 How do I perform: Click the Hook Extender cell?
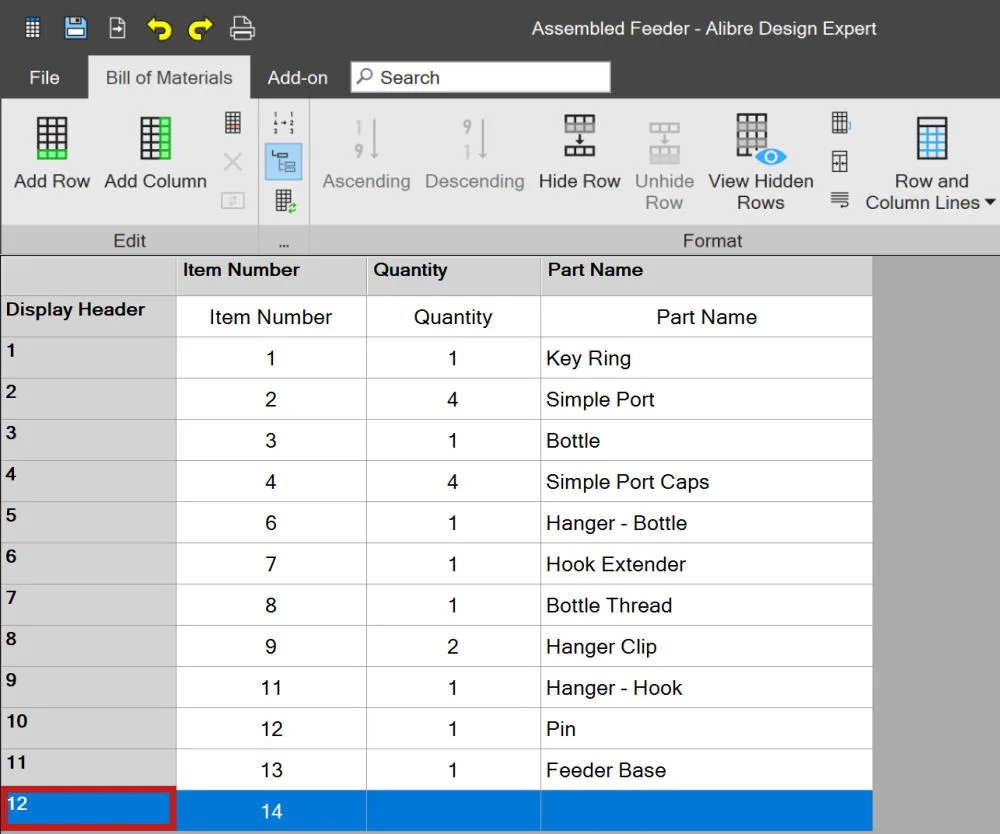707,564
